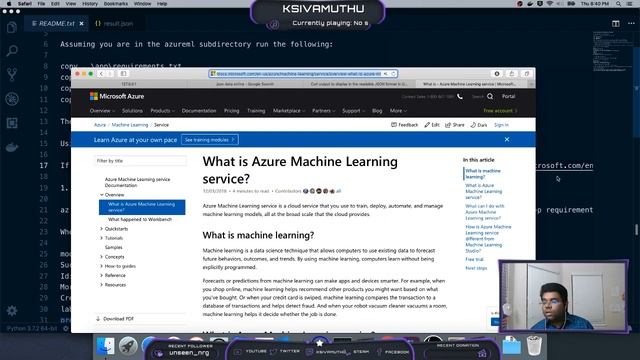Click the Free account link
The width and height of the screenshot is (640, 360).
pos(500,111)
